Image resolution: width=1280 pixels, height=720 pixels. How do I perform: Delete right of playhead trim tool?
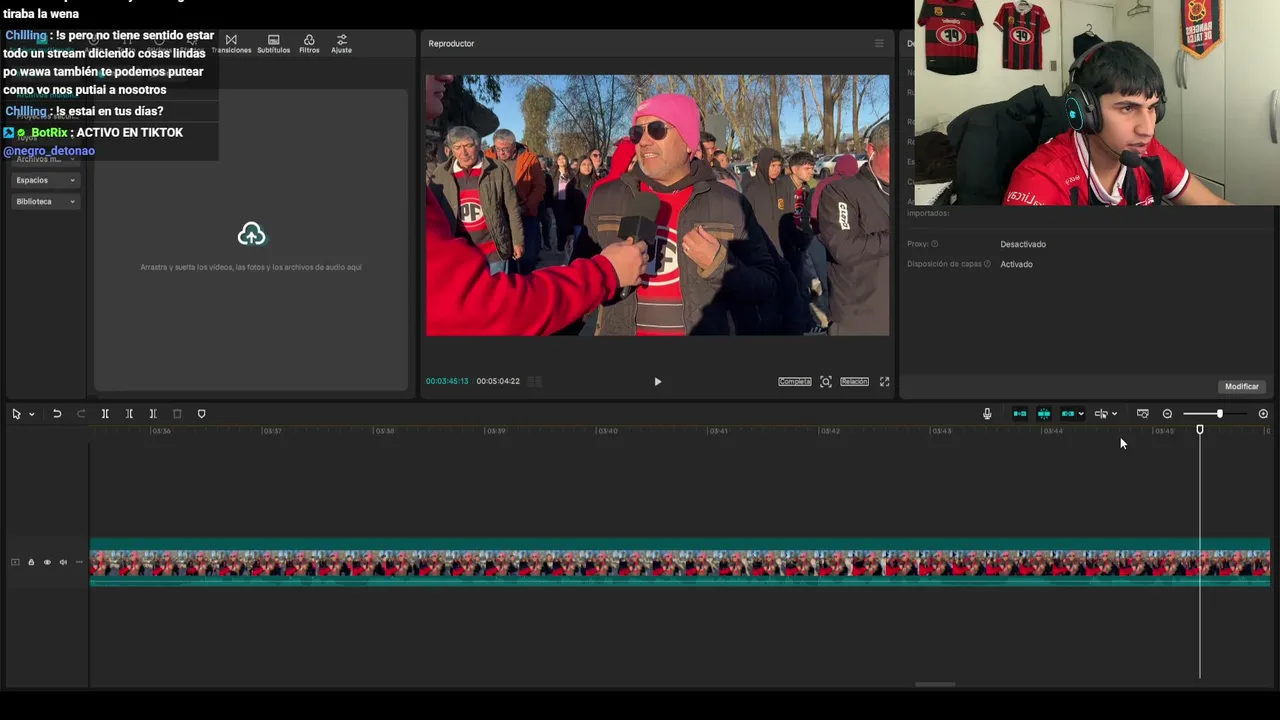point(153,414)
